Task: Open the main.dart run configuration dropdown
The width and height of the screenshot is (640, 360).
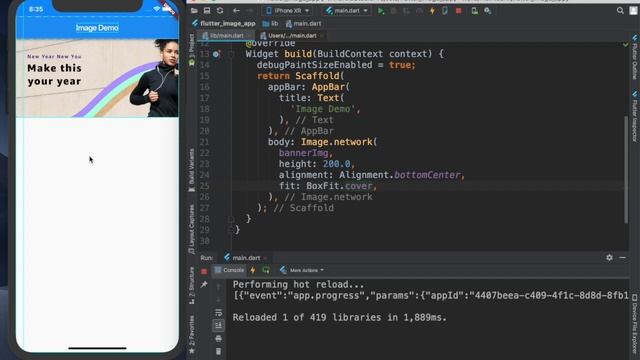Action: 347,11
